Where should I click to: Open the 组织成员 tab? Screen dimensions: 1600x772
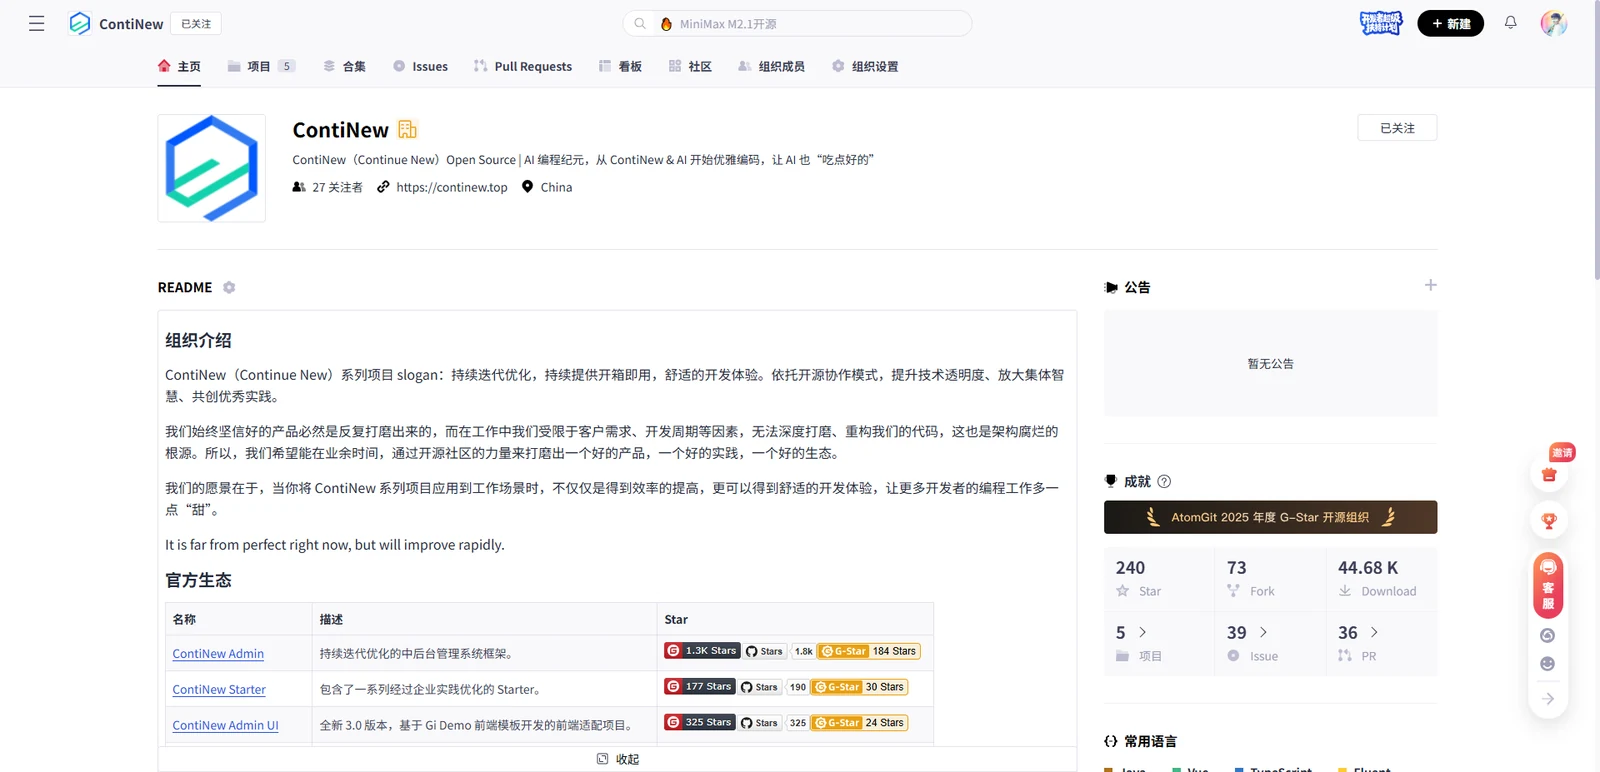771,66
